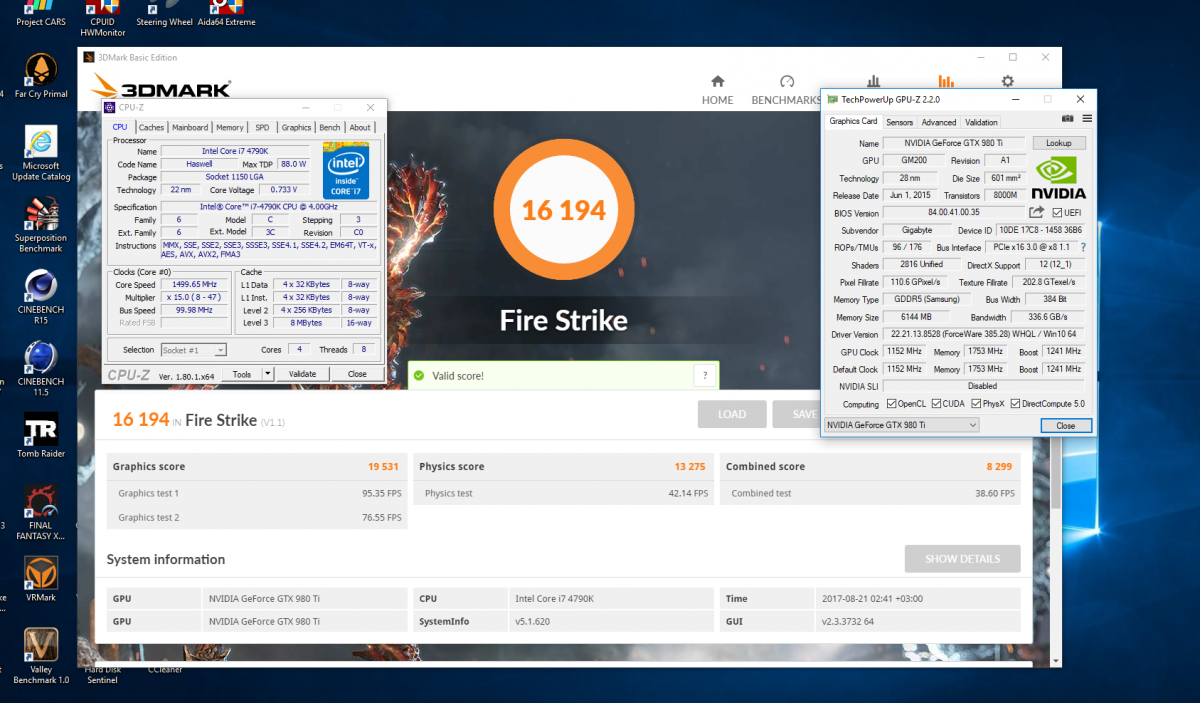
Task: Toggle the OpenCL checkbox in GPU-Z
Action: [891, 404]
